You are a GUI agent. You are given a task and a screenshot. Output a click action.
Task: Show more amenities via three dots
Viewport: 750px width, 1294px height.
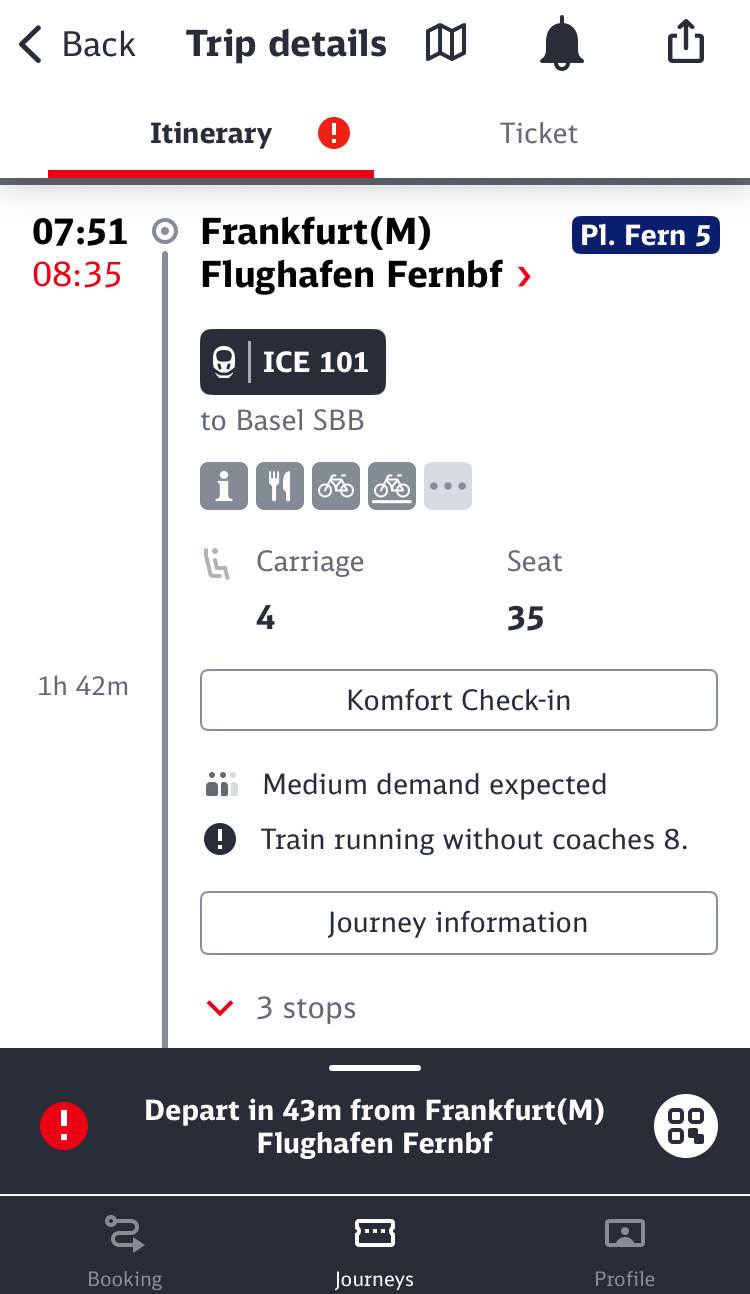[x=448, y=486]
